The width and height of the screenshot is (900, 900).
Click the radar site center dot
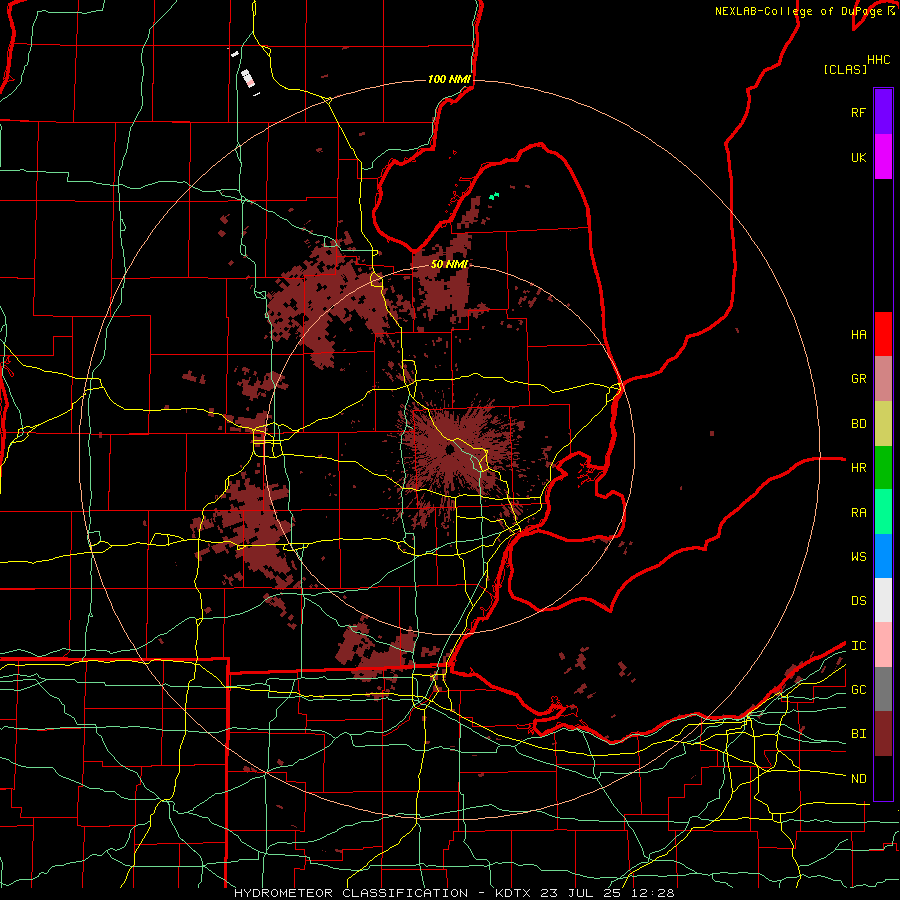(449, 449)
